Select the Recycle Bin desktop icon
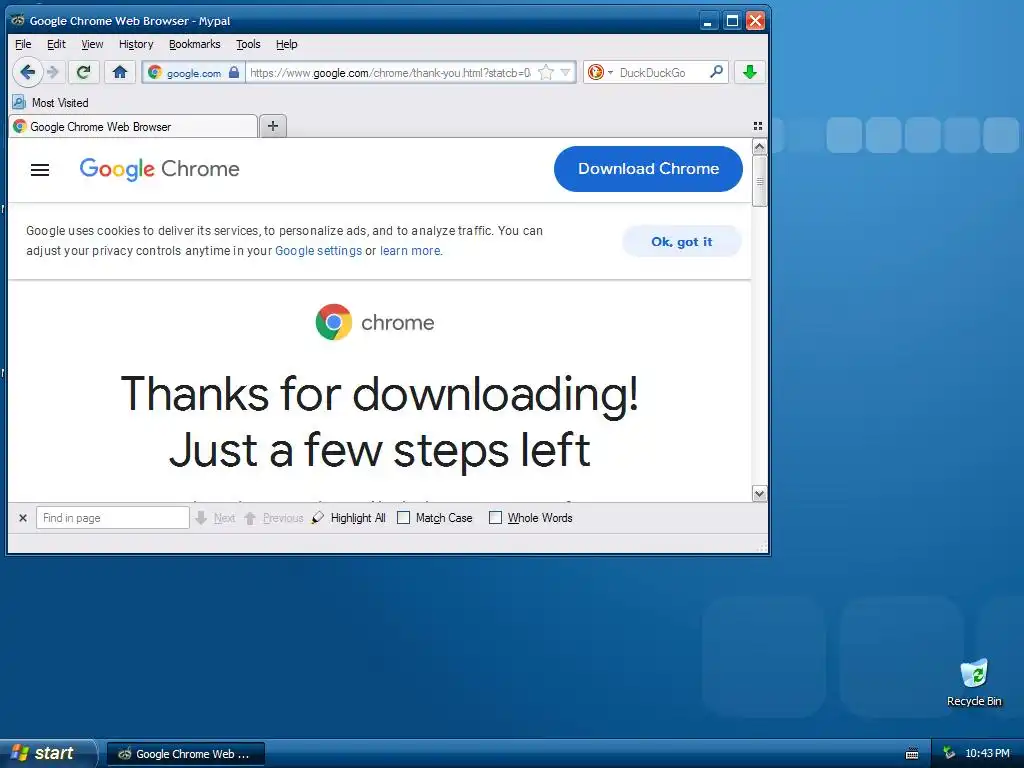Screen dimensions: 1024x768 click(x=974, y=682)
